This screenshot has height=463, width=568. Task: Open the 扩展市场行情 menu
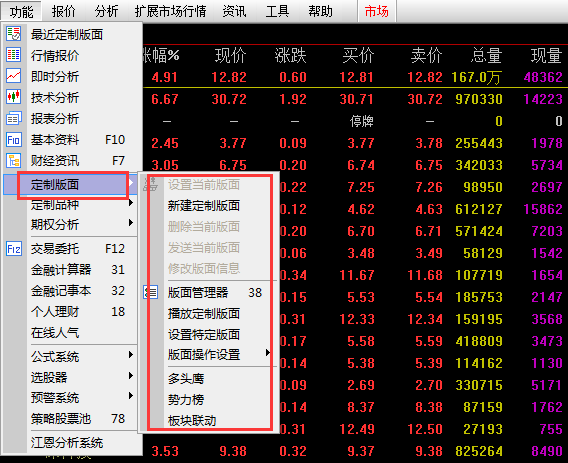(170, 11)
